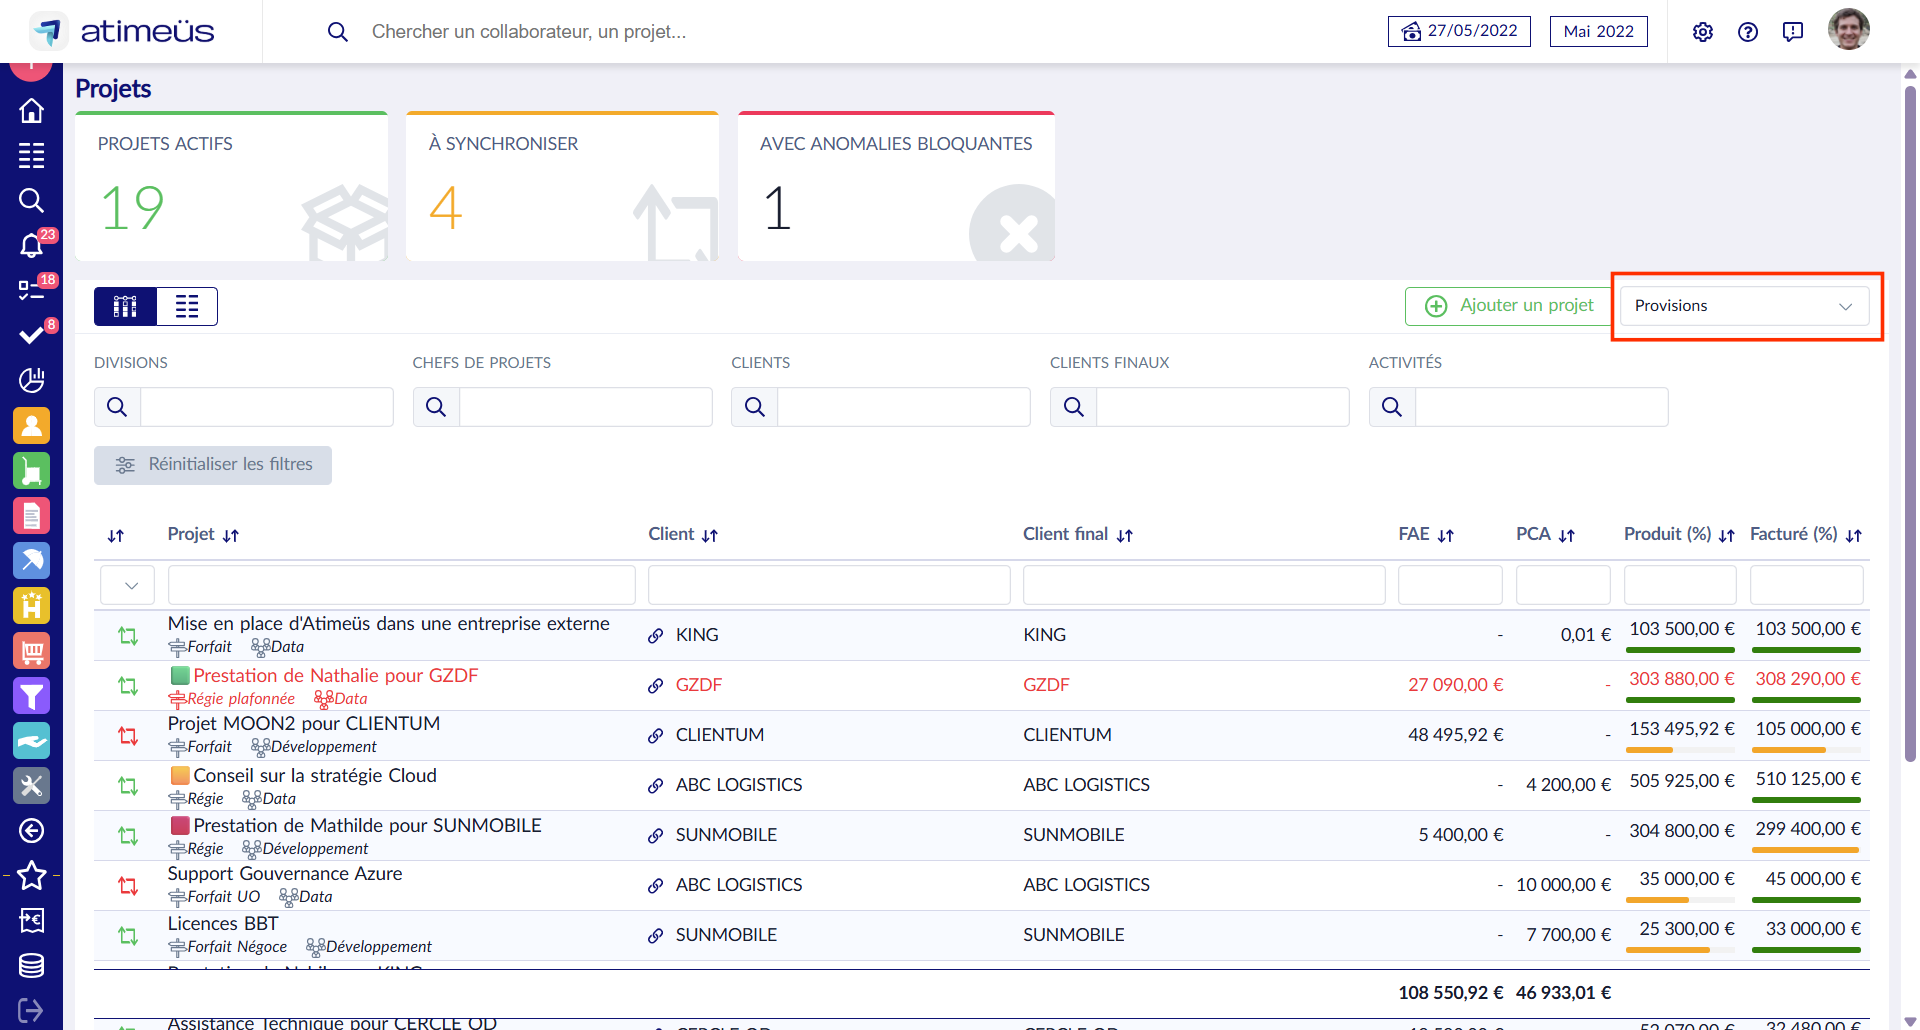This screenshot has width=1920, height=1030.
Task: Click the green color square of Prestation de Nathalie
Action: coord(180,675)
